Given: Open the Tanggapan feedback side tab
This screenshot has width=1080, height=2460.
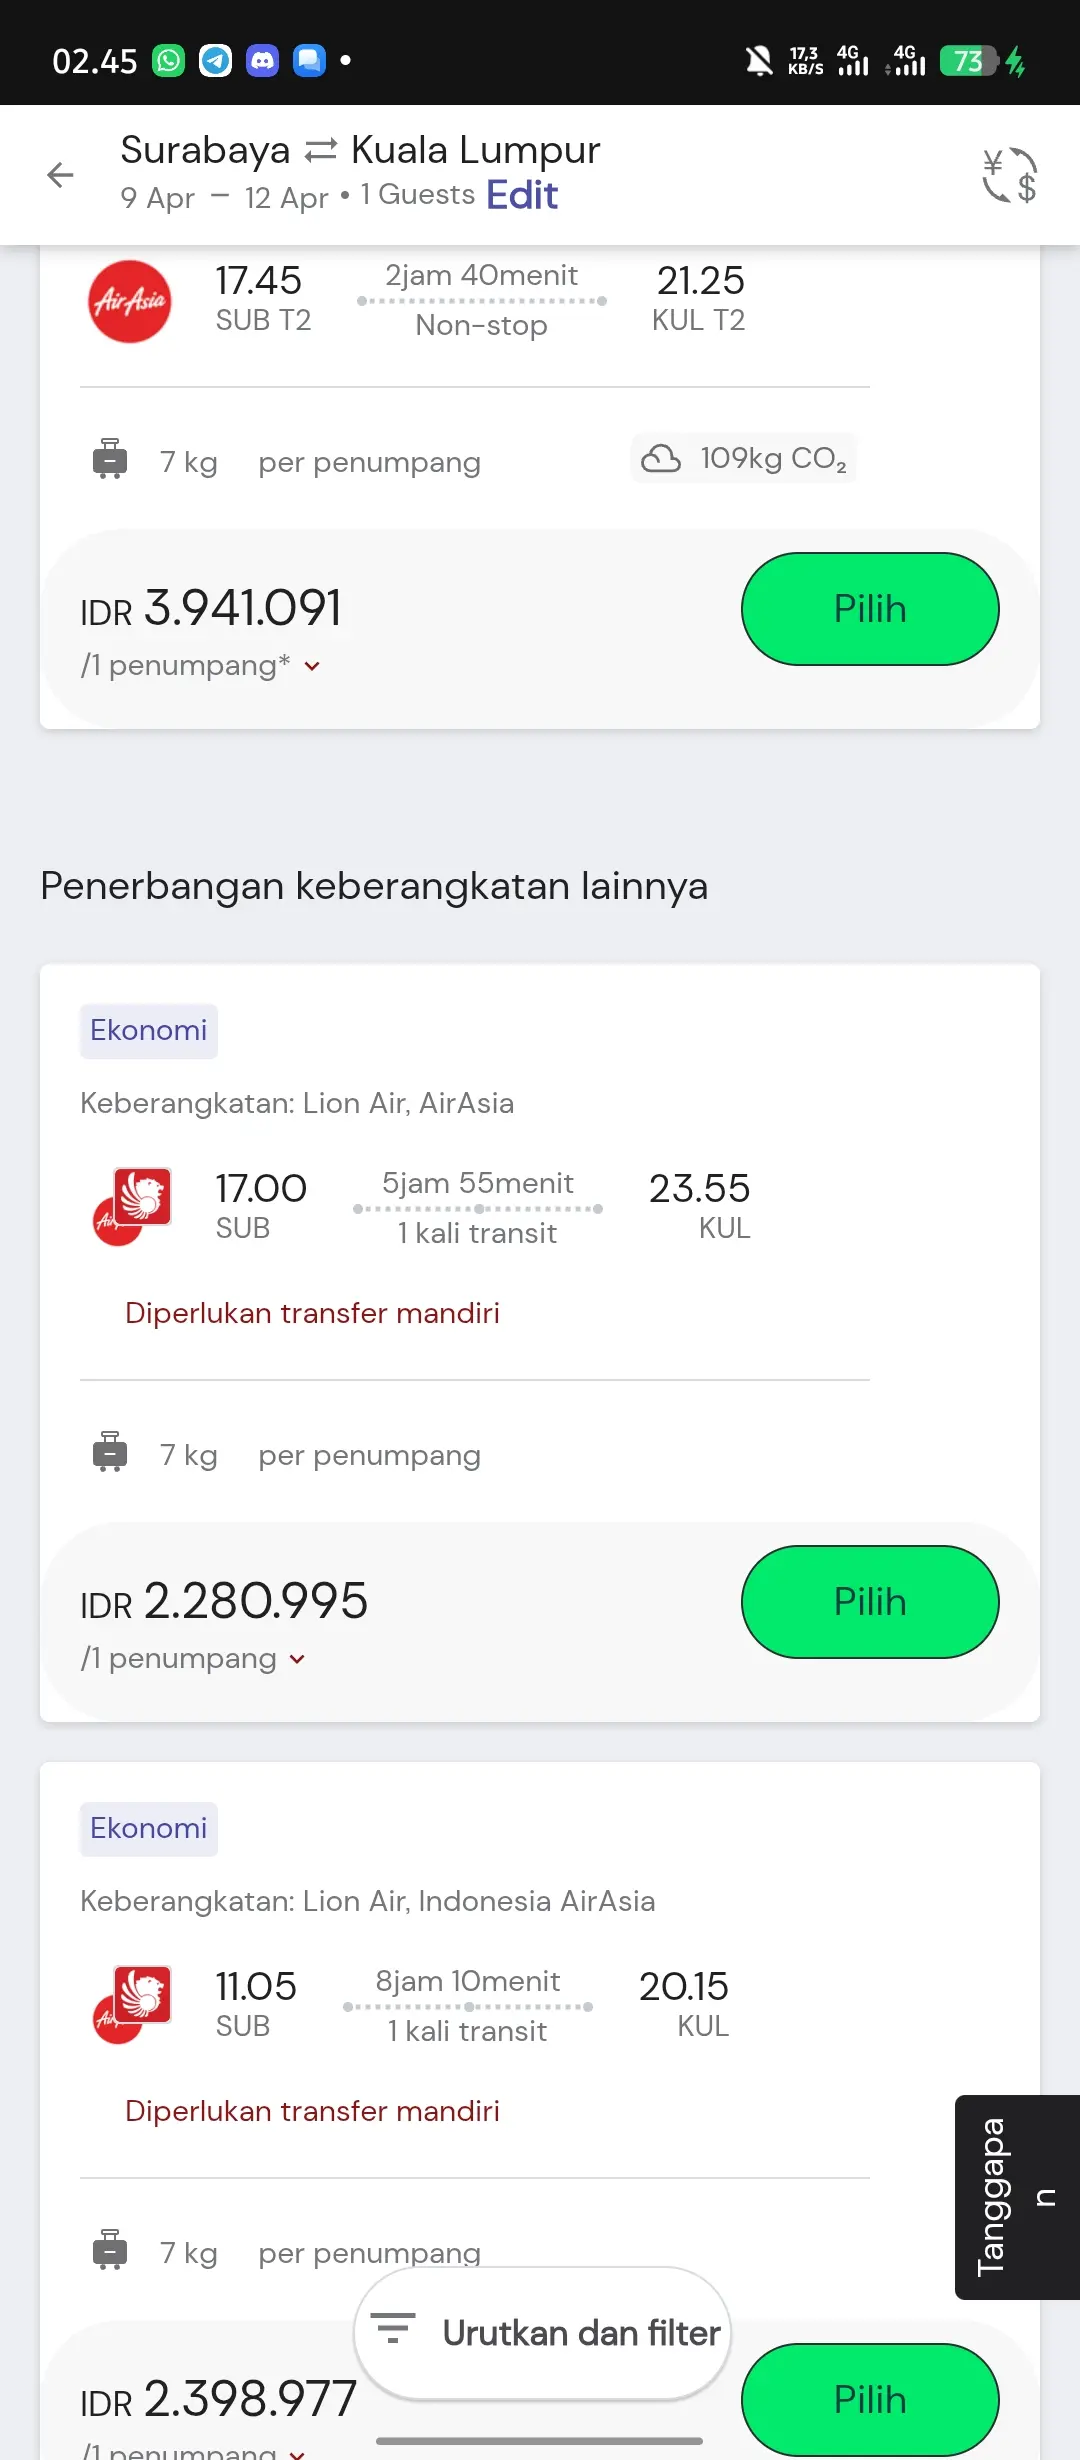Looking at the screenshot, I should pos(1016,2197).
